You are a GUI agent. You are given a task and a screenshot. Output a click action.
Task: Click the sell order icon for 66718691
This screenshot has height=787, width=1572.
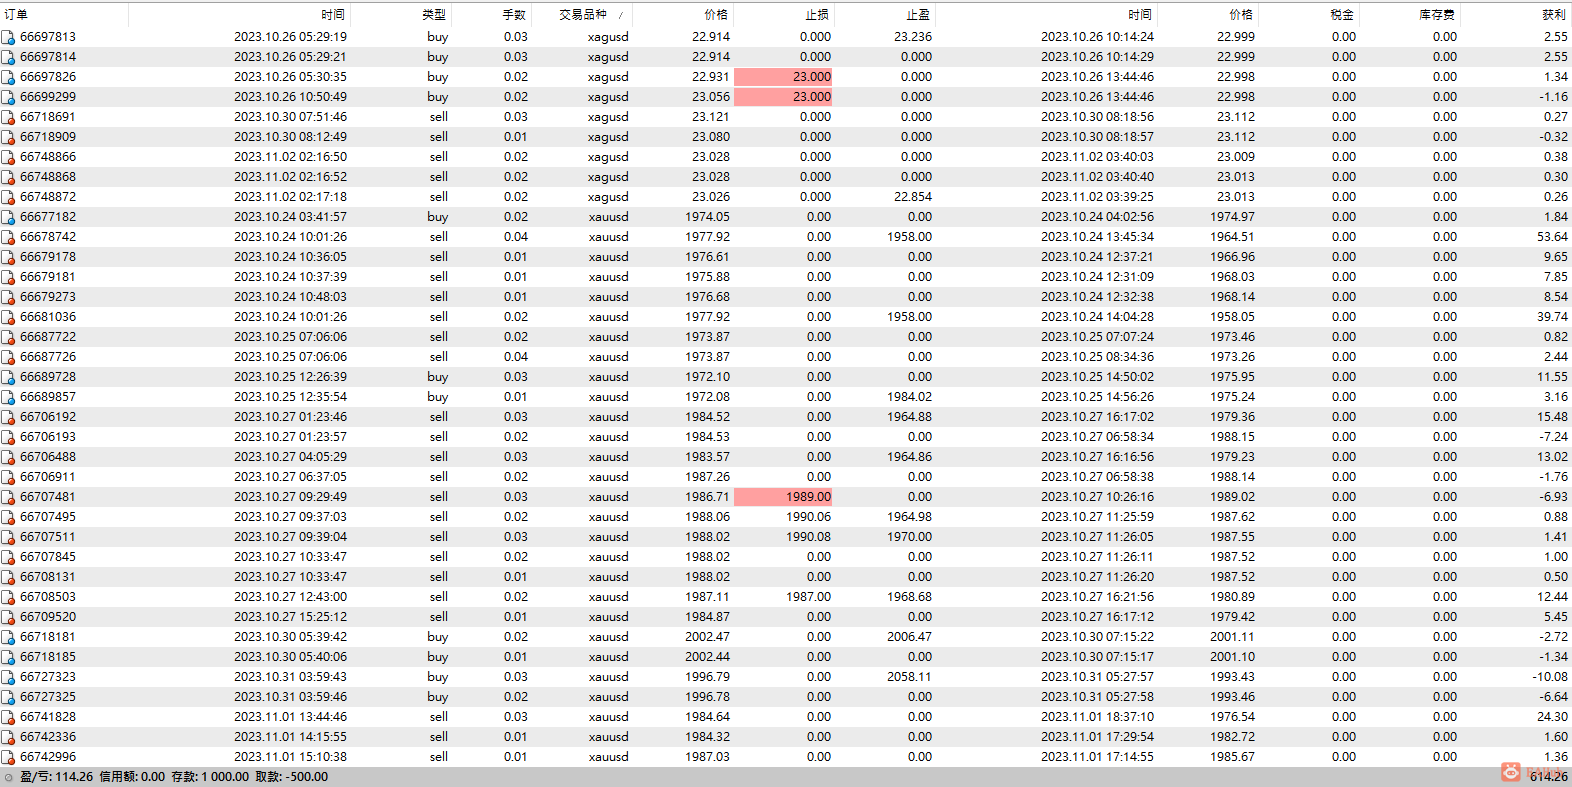8,117
